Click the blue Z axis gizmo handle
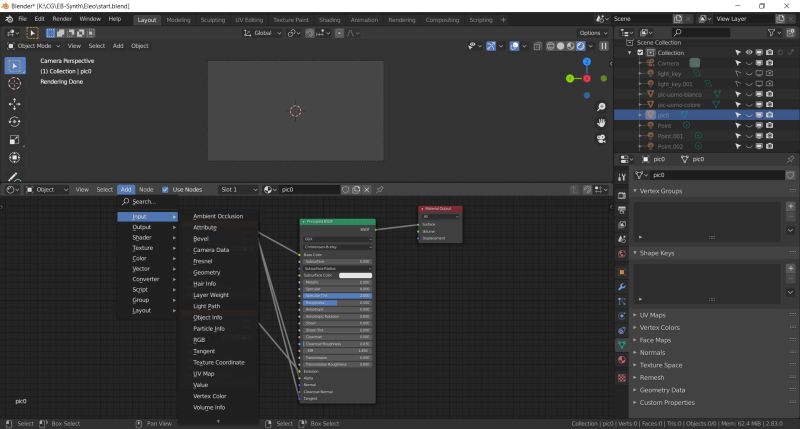 (587, 62)
